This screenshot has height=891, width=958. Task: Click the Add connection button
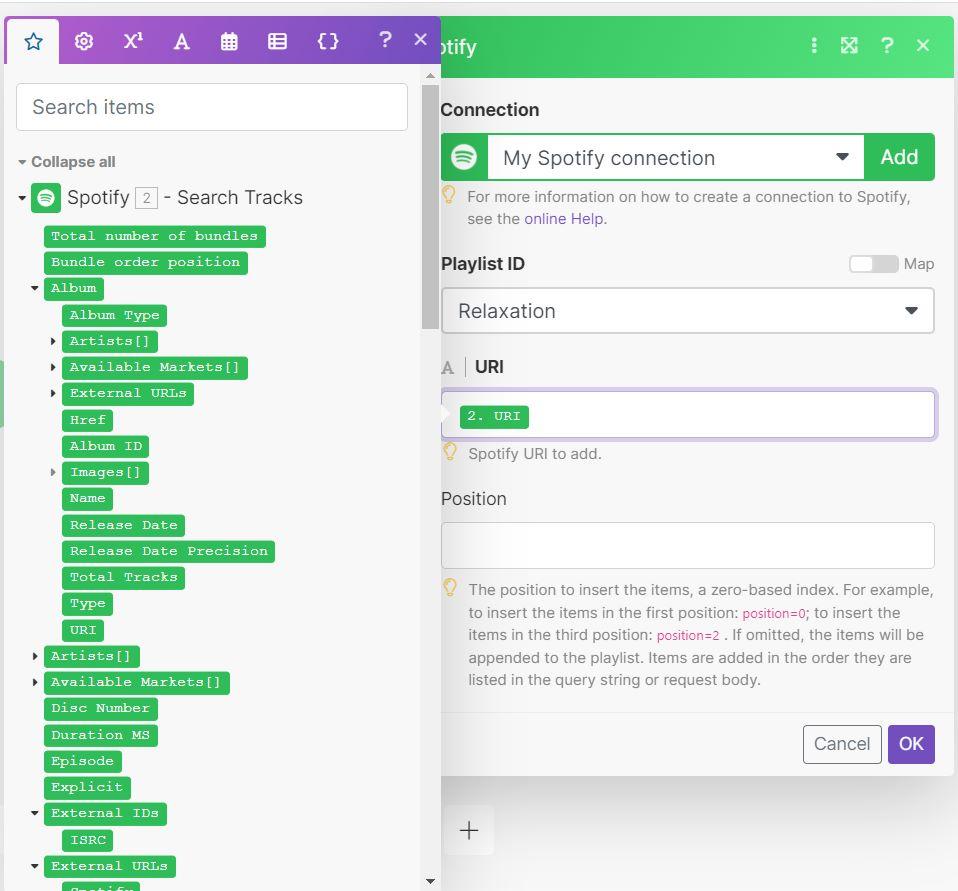click(x=899, y=158)
